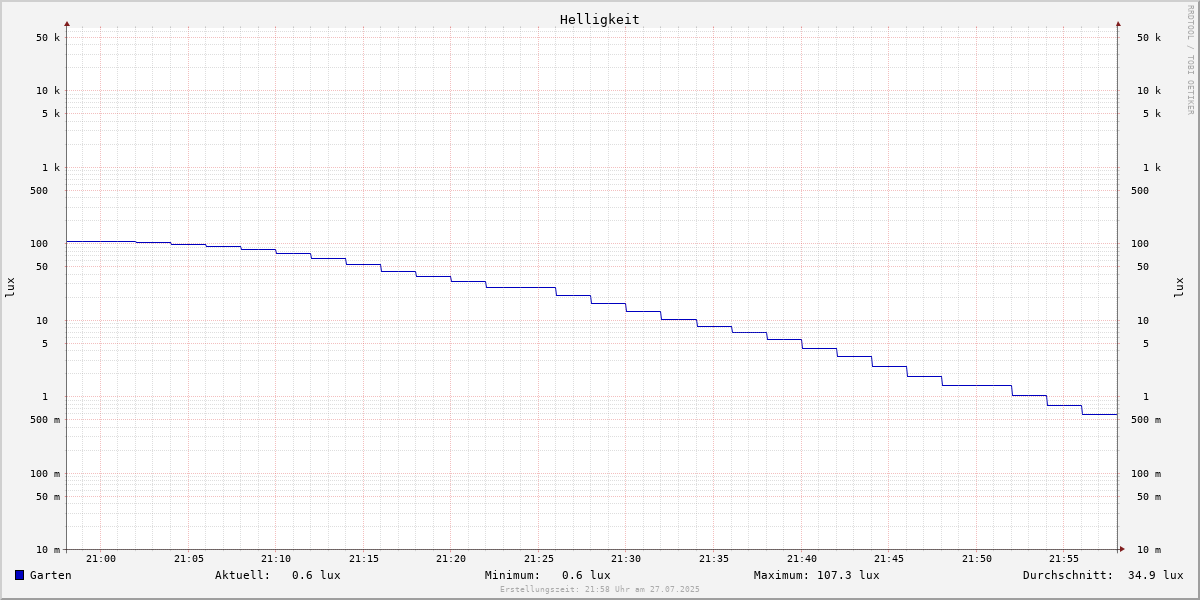Select "100" on the right y-axis
The image size is (1200, 600).
tap(1140, 244)
